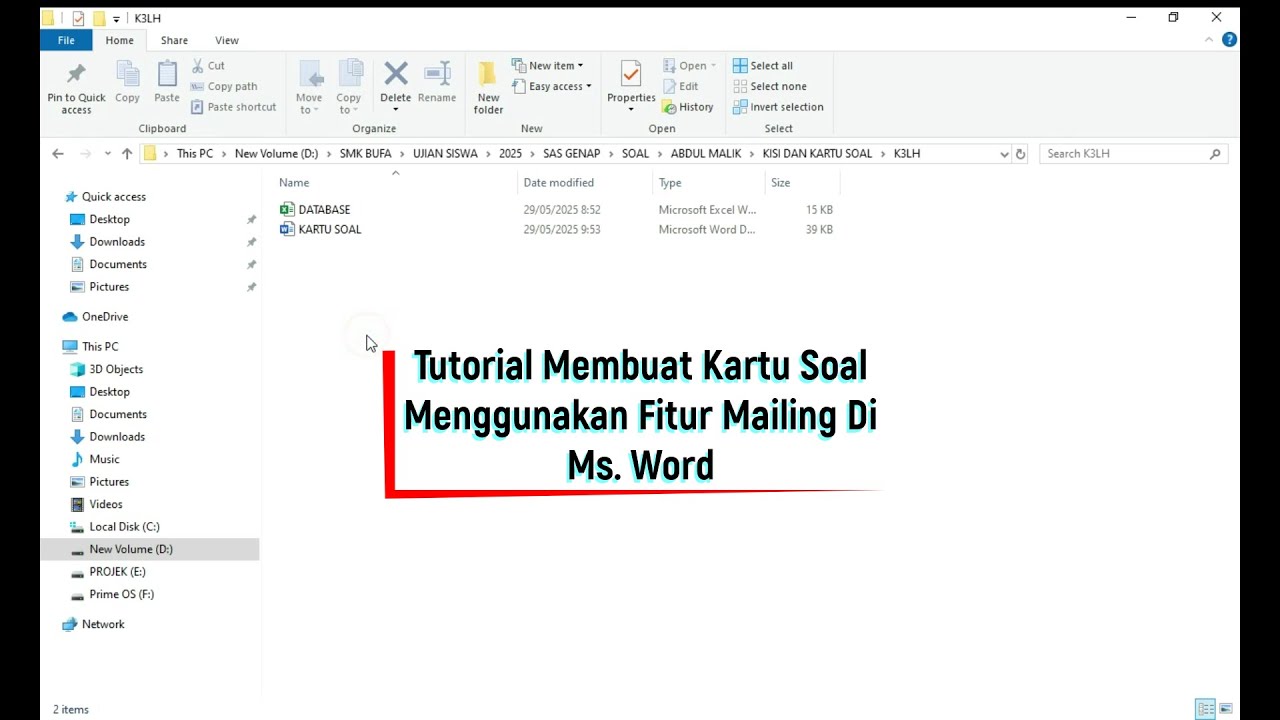This screenshot has width=1280, height=720.
Task: Open the Copy to menu
Action: tap(348, 88)
